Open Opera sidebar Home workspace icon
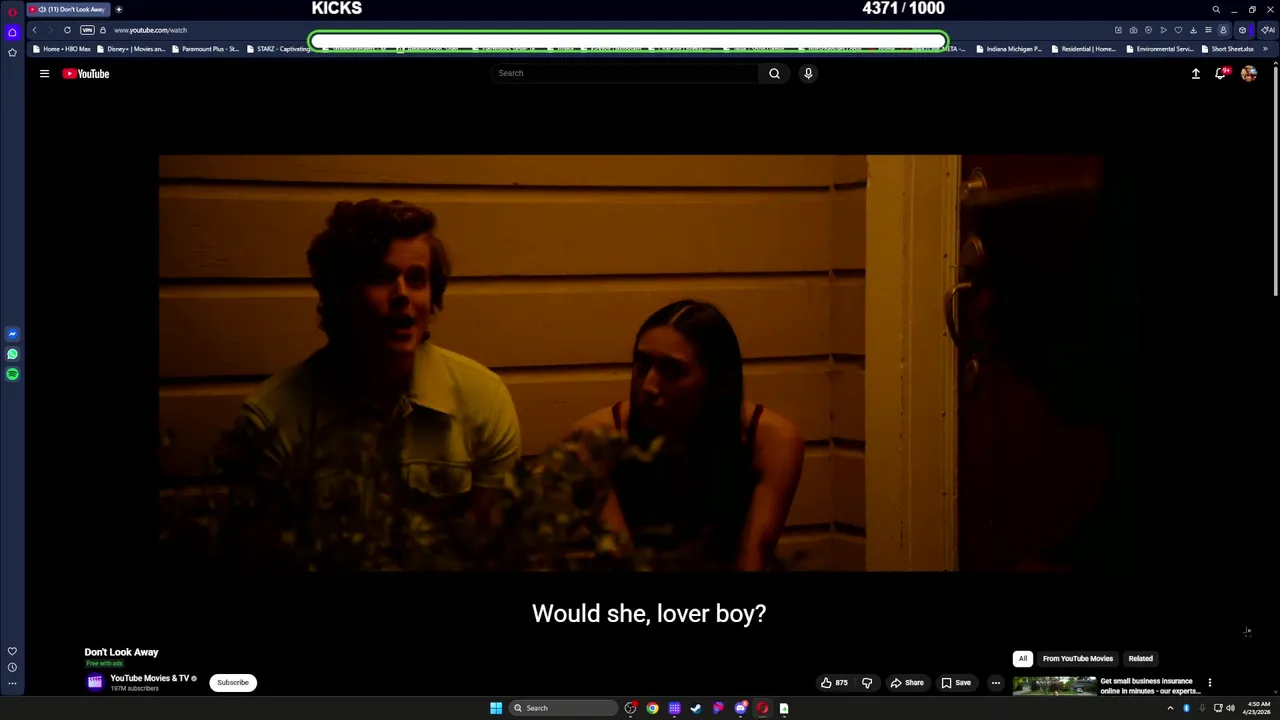Screen dimensions: 1280x720 point(12,32)
